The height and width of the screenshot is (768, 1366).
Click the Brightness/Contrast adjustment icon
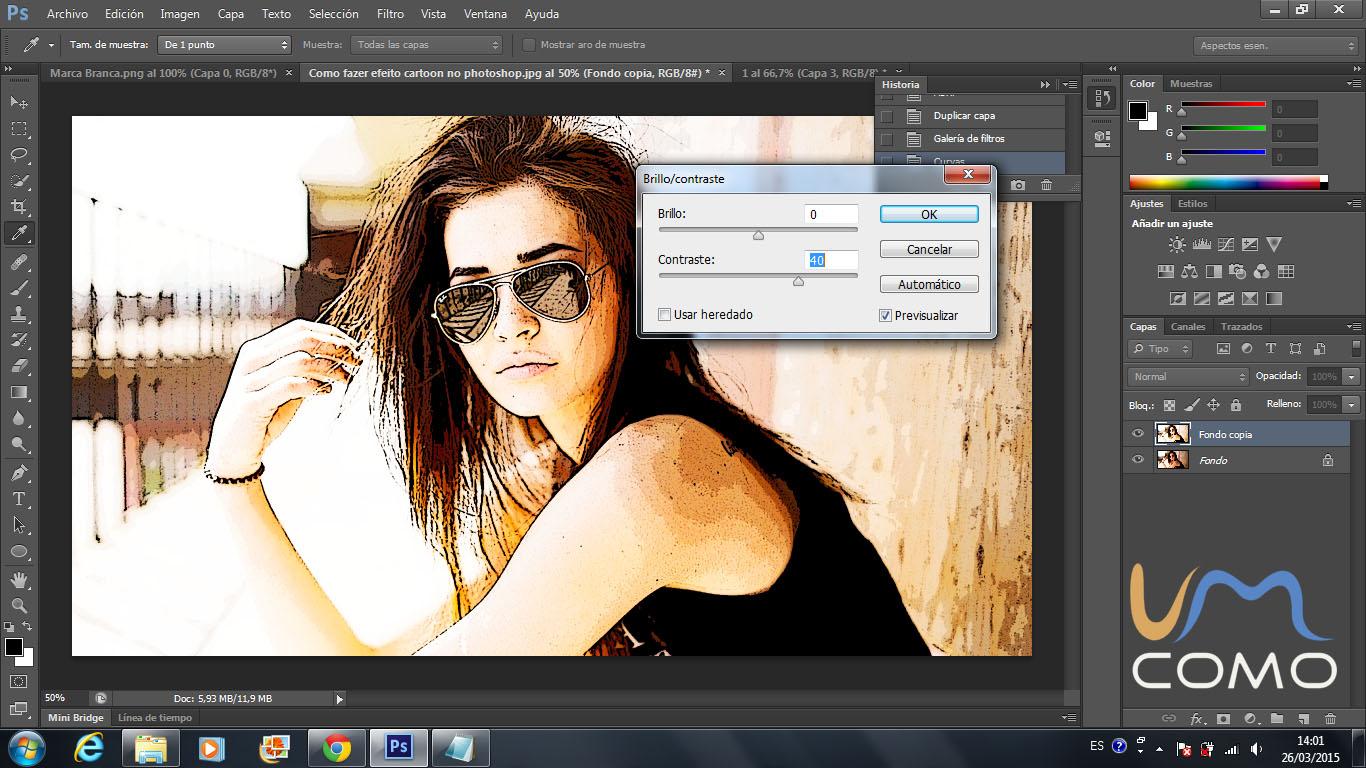(1177, 245)
